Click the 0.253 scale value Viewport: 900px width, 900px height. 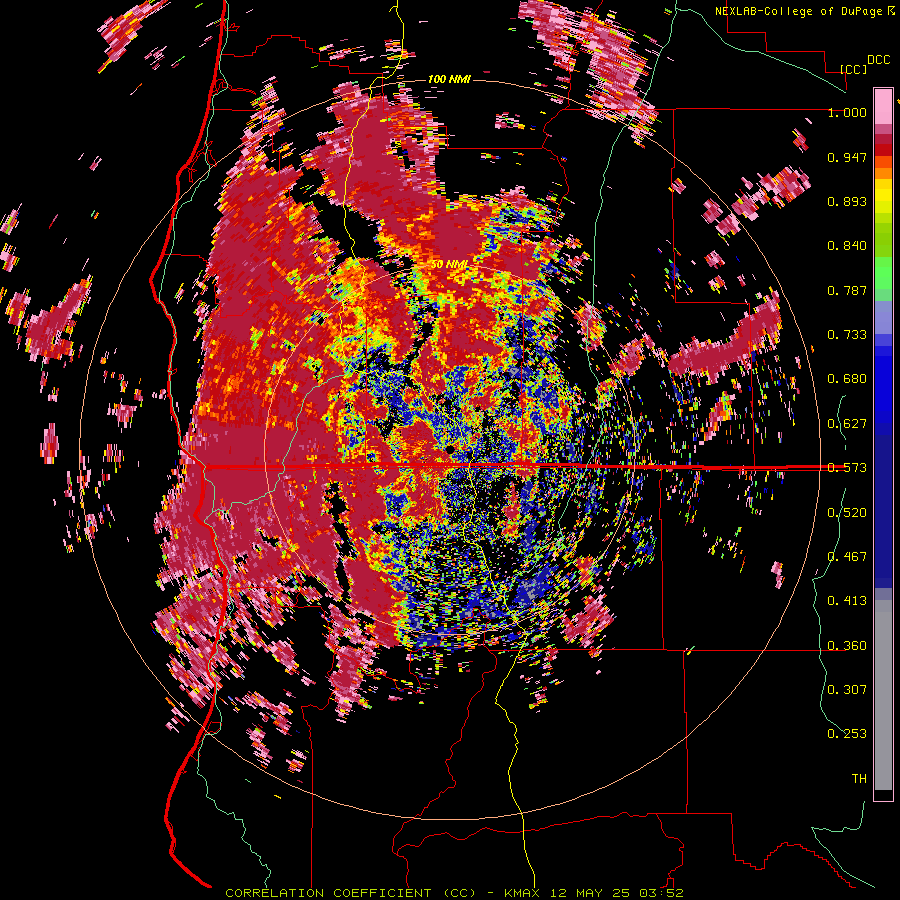847,734
